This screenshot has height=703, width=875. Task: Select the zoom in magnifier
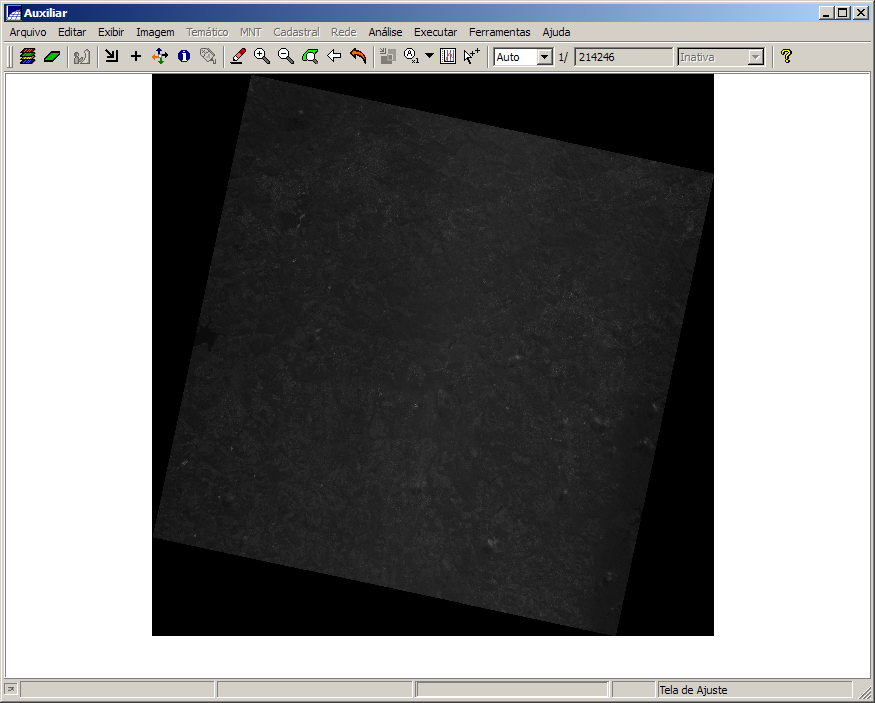pos(262,57)
